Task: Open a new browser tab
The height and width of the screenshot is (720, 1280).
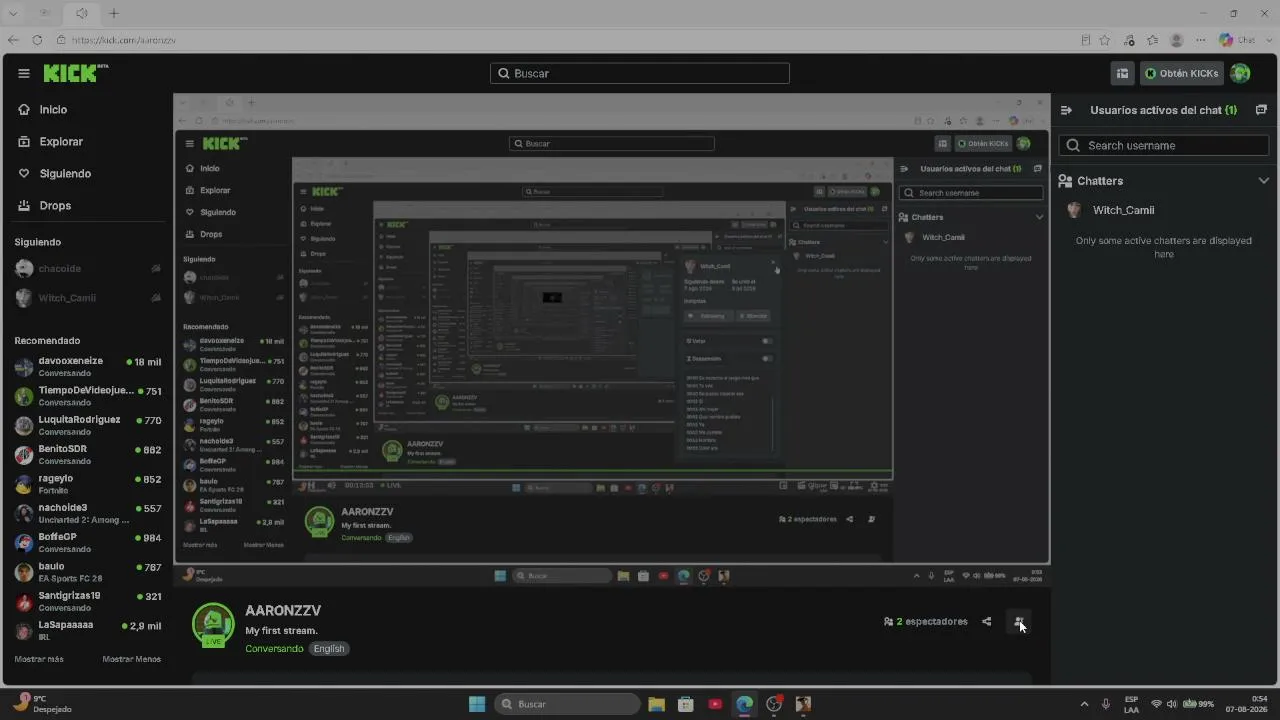Action: [114, 13]
